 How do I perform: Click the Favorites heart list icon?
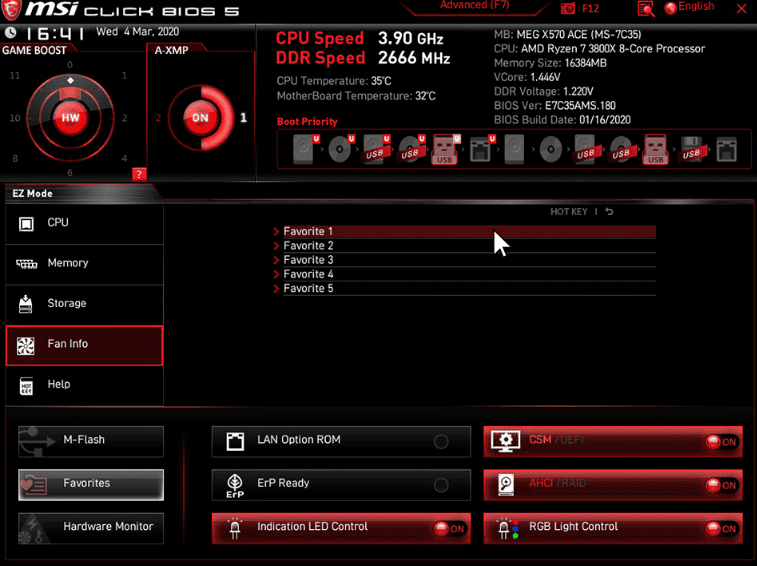33,484
